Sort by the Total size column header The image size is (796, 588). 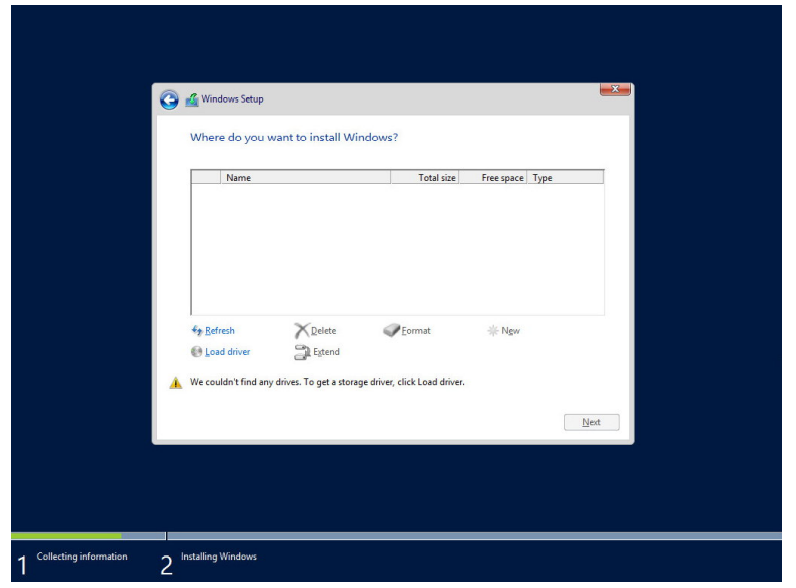(425, 177)
